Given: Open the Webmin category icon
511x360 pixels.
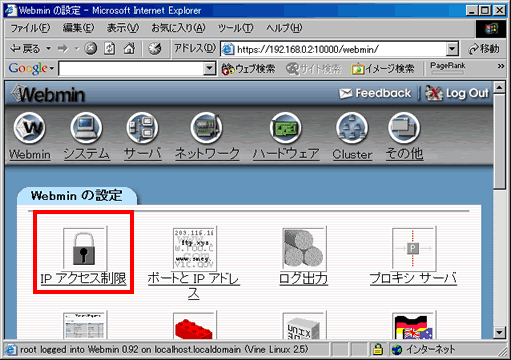Looking at the screenshot, I should [x=29, y=128].
